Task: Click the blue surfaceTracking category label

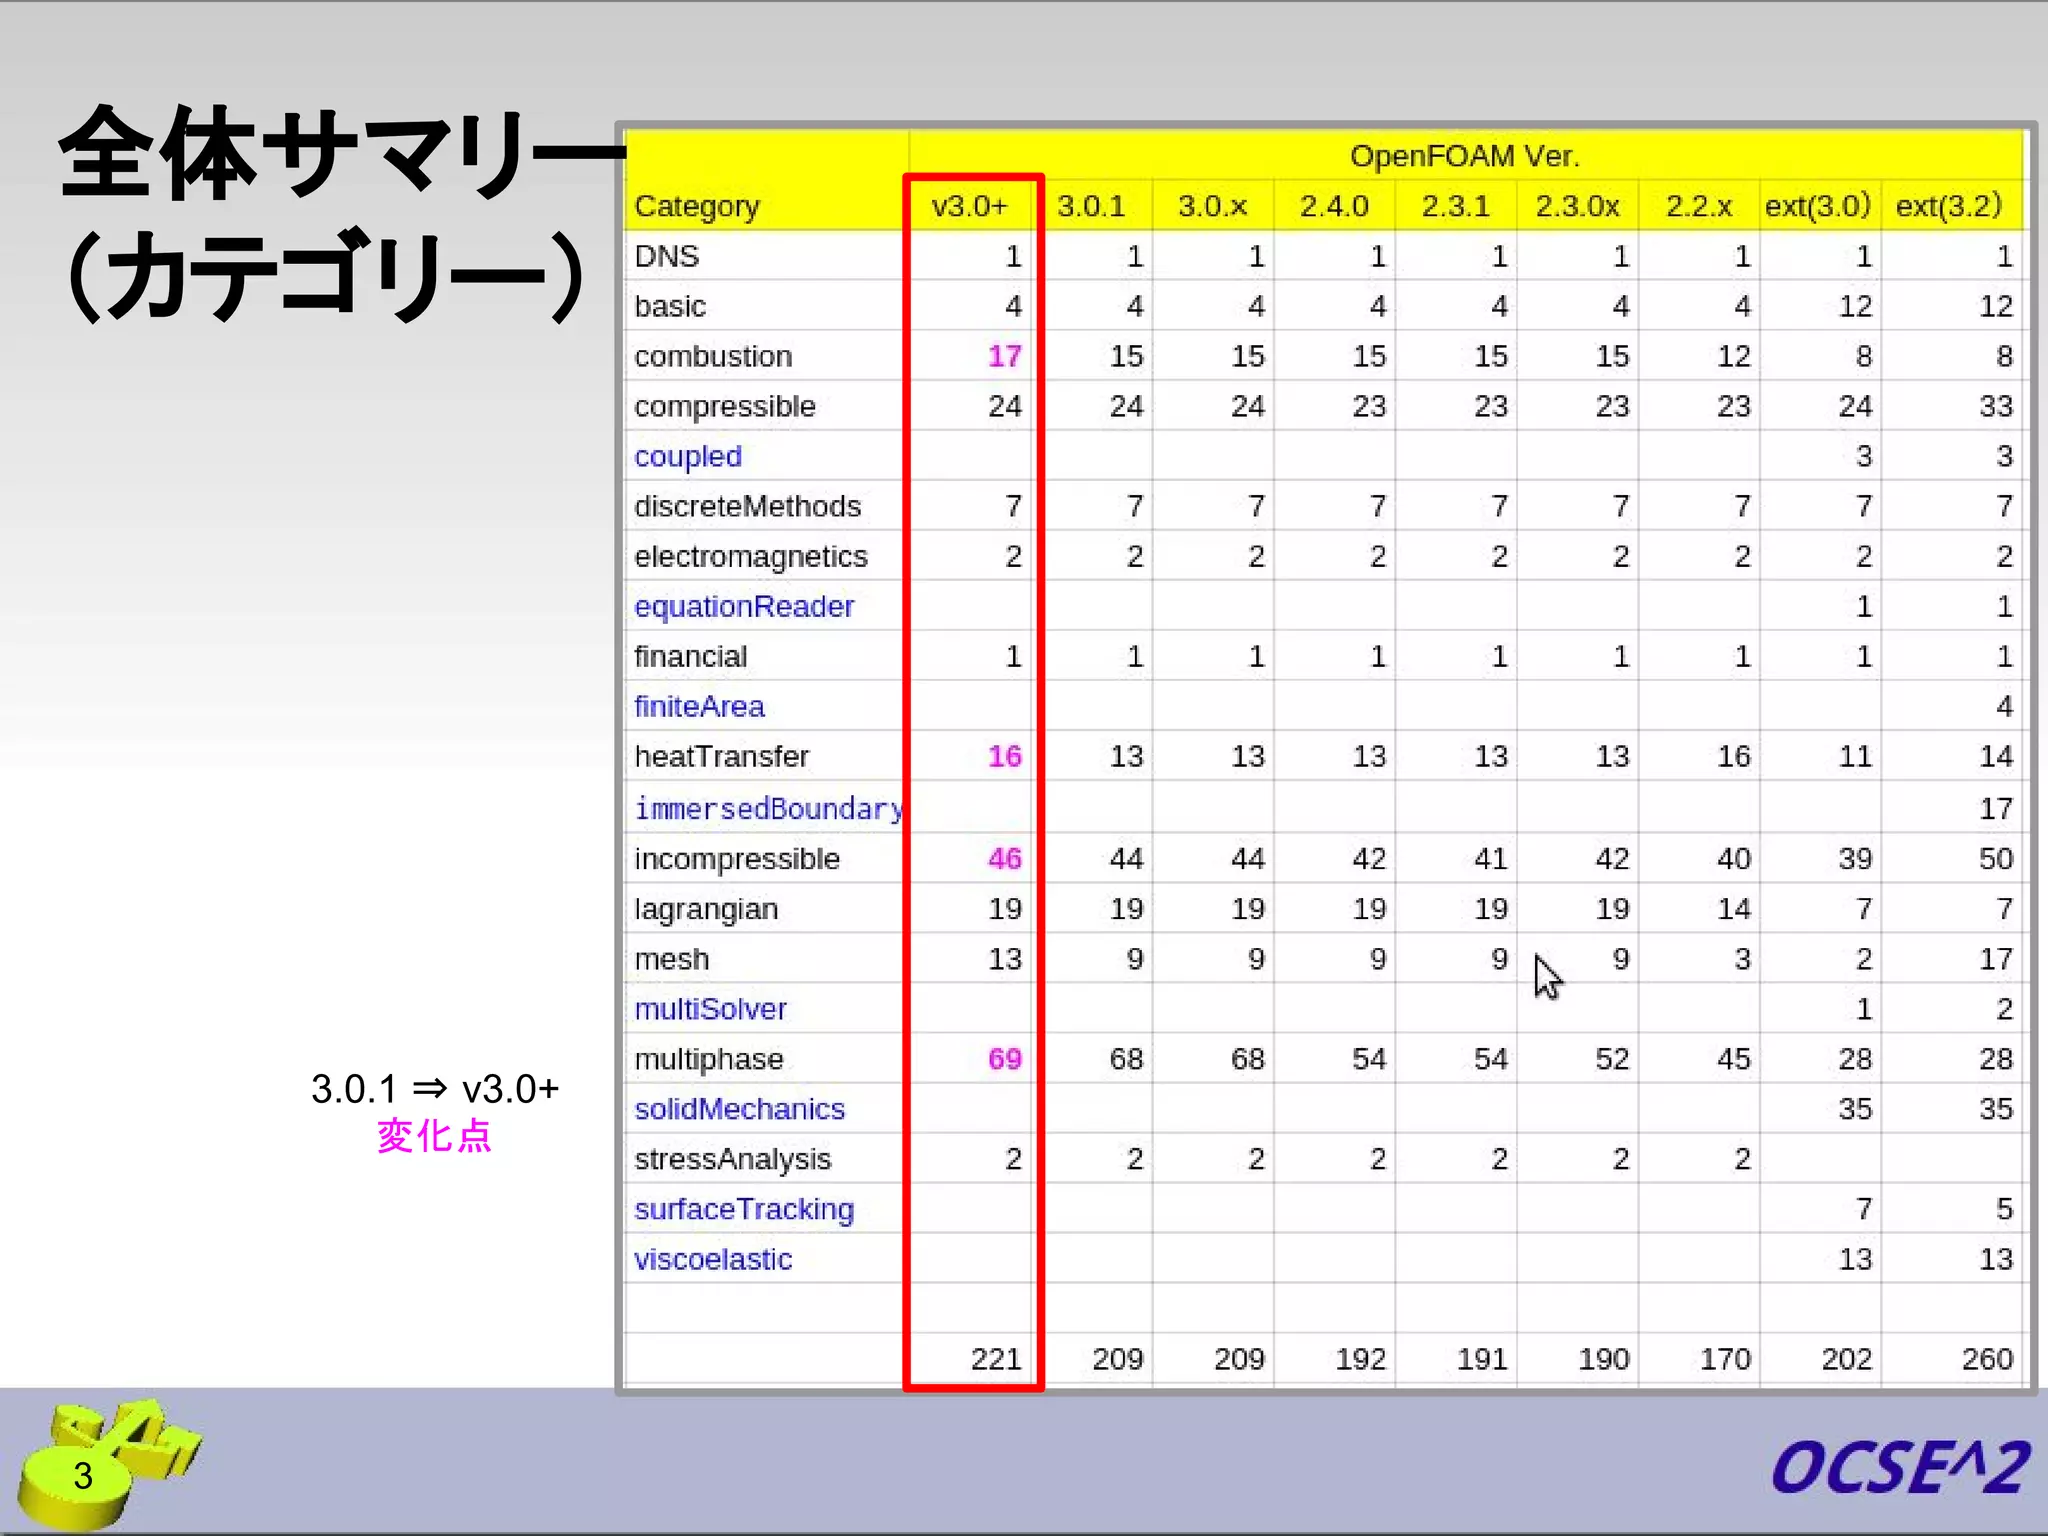Action: [744, 1210]
